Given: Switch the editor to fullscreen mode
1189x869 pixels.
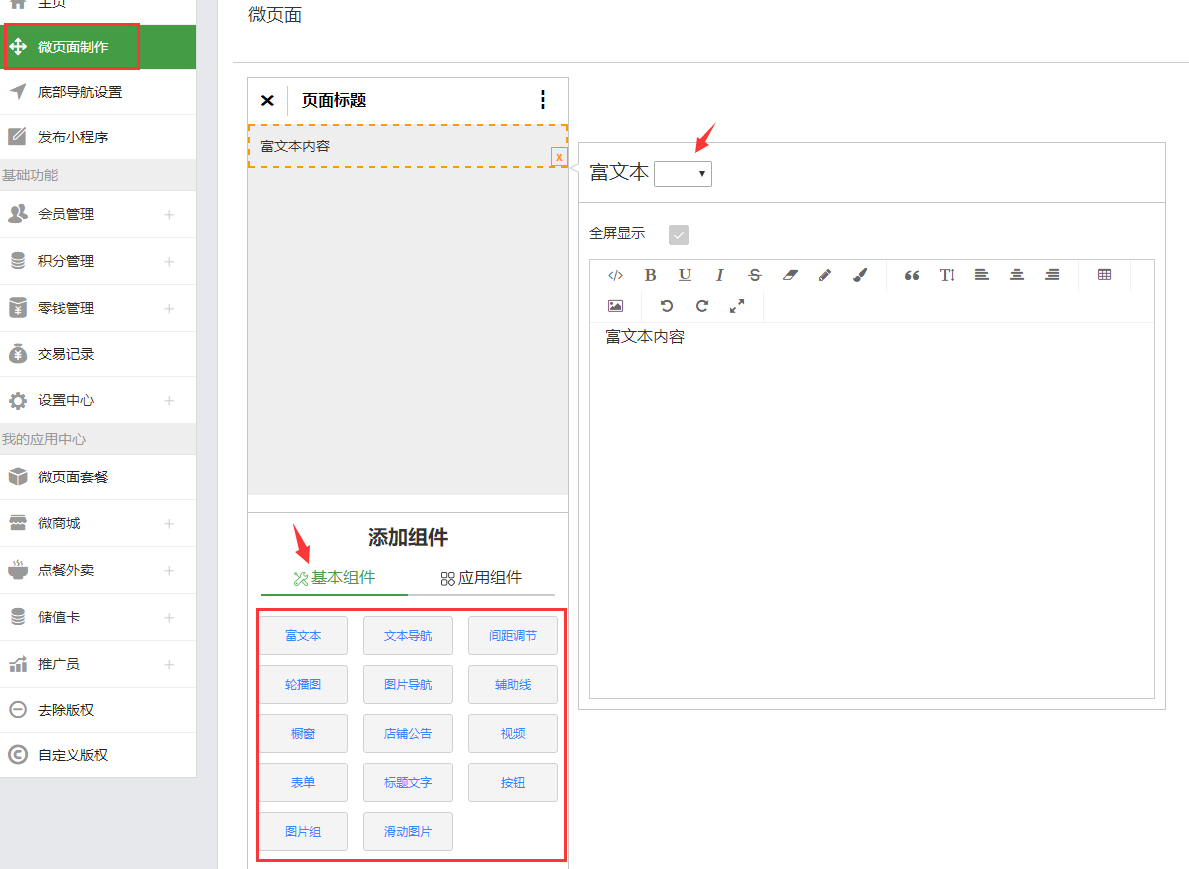Looking at the screenshot, I should click(x=737, y=306).
